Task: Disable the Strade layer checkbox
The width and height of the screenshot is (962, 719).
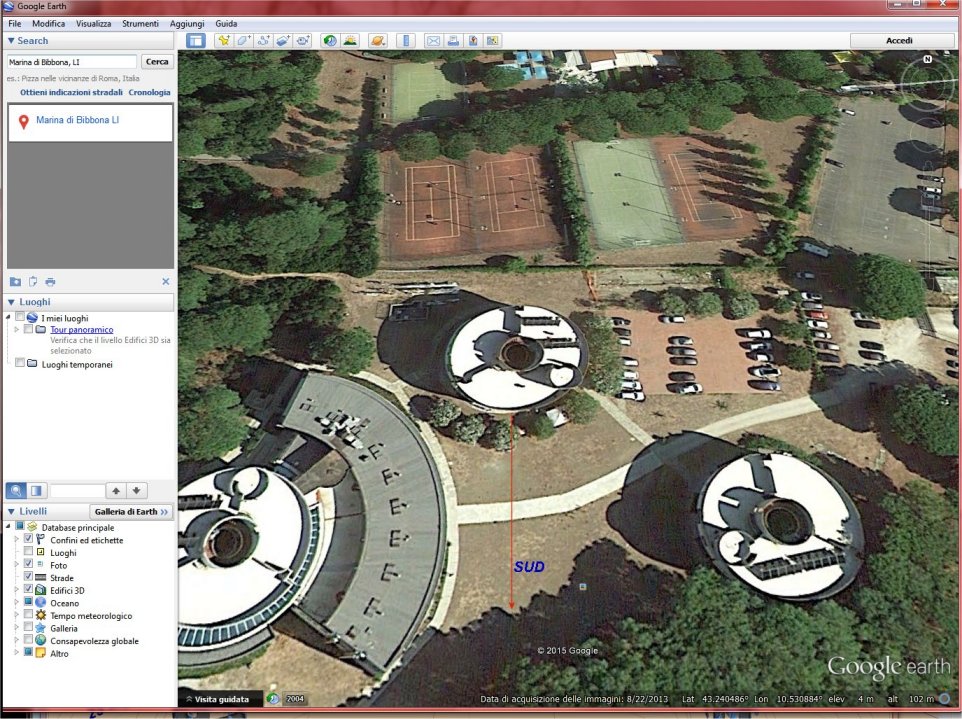Action: tap(28, 577)
